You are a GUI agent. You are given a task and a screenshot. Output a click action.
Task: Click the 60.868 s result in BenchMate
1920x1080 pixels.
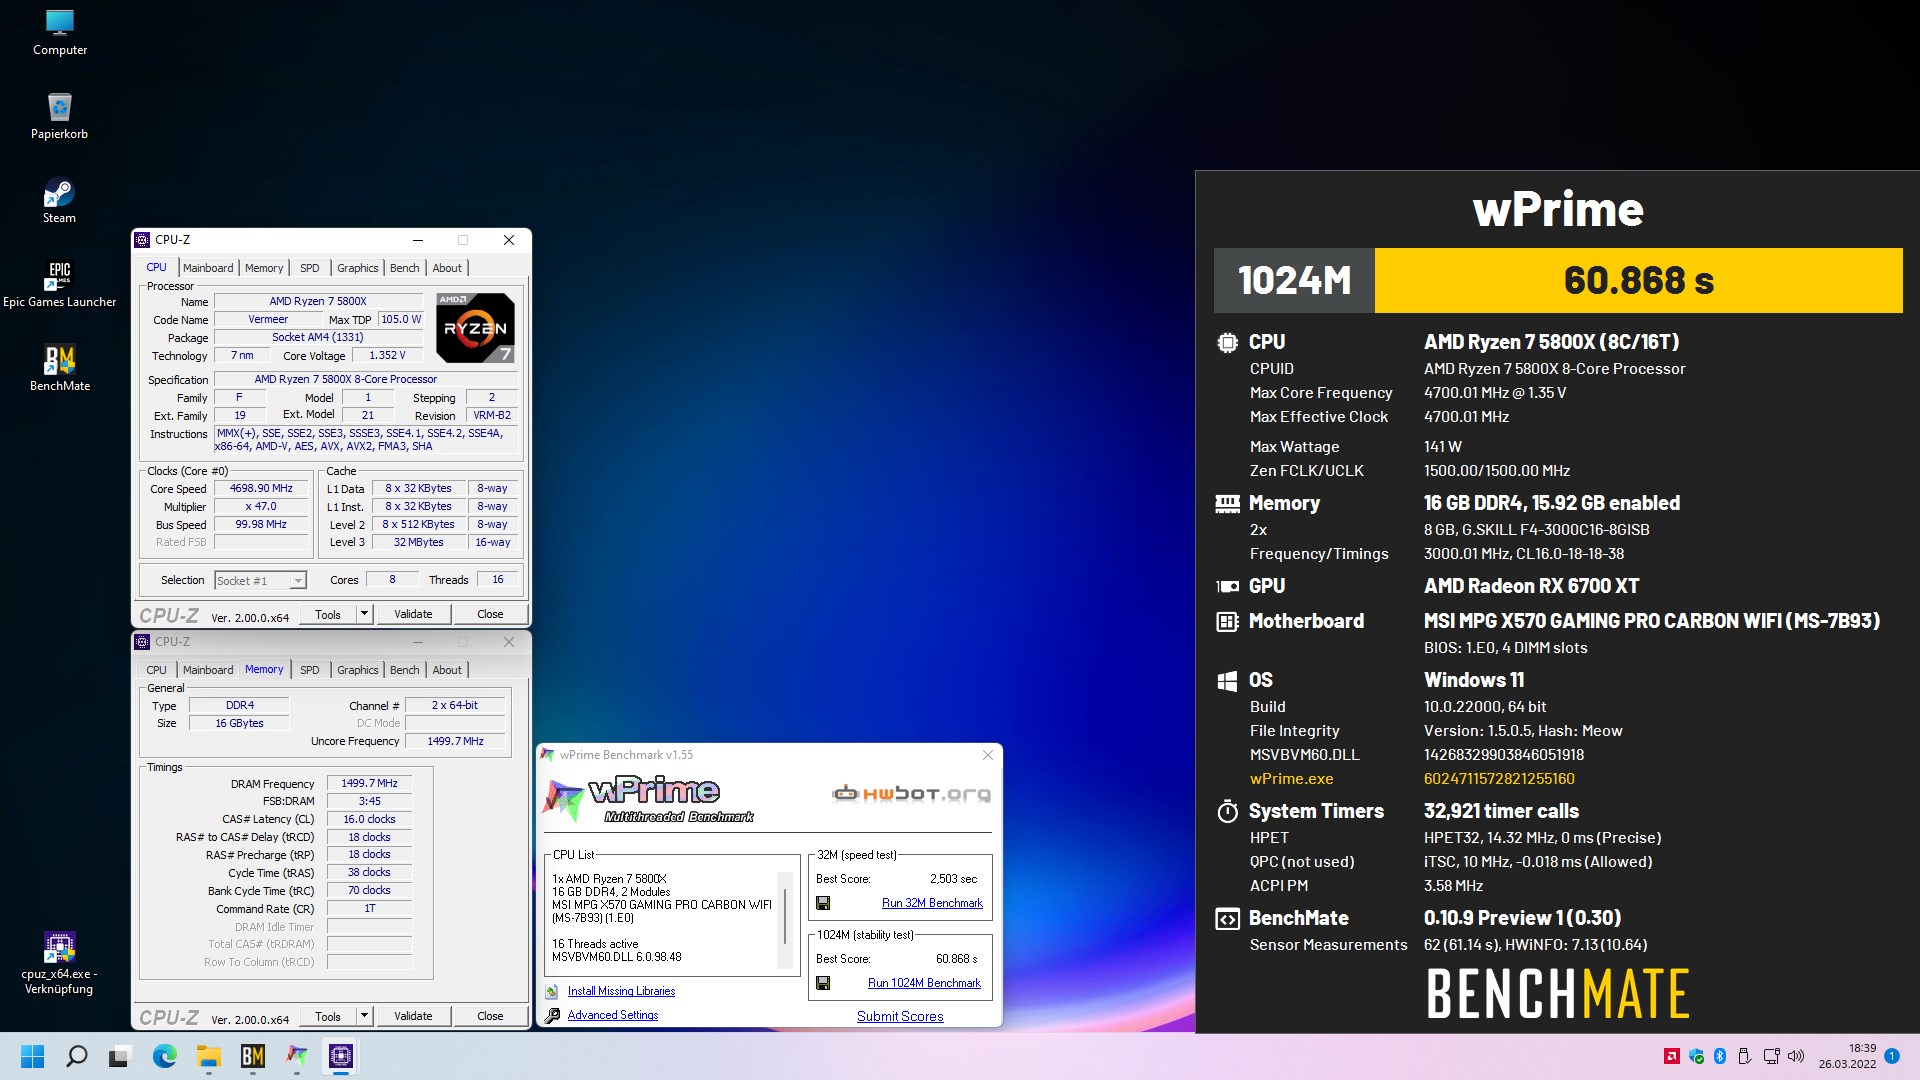point(1638,281)
